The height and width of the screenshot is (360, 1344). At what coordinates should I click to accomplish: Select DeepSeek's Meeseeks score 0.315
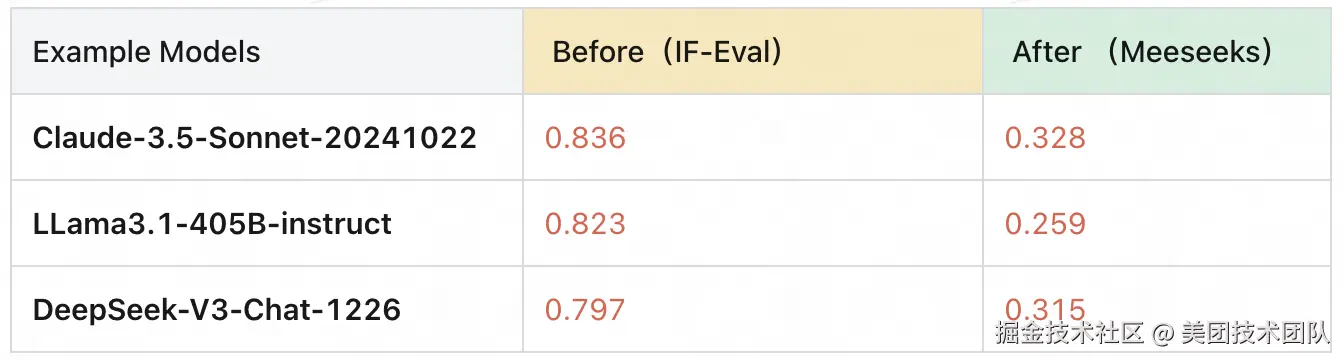1045,310
